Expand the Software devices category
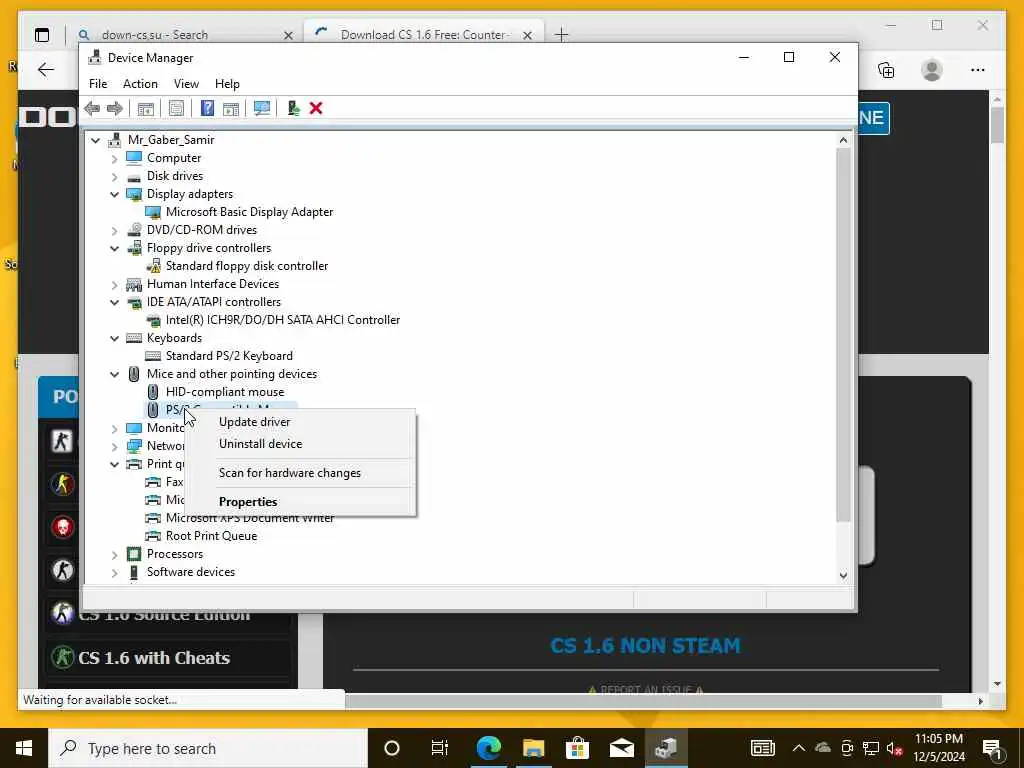The image size is (1024, 768). tap(114, 572)
